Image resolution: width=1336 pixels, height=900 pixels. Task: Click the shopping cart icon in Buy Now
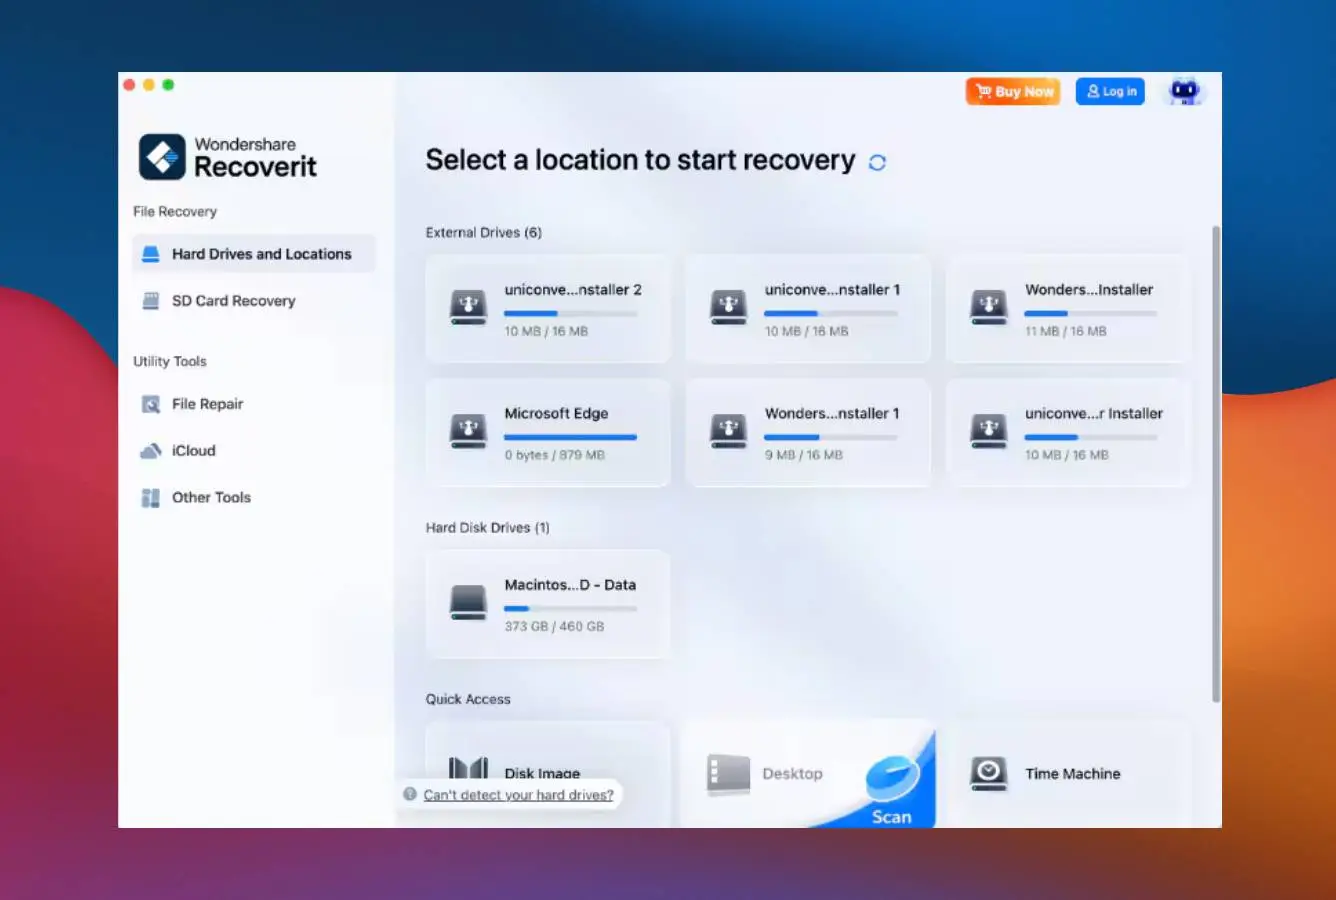(x=983, y=91)
